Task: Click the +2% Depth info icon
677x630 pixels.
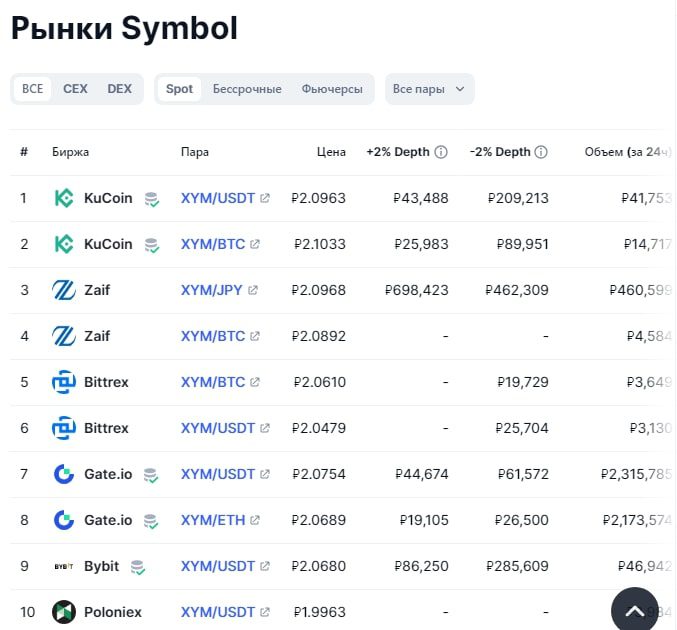Action: 440,152
